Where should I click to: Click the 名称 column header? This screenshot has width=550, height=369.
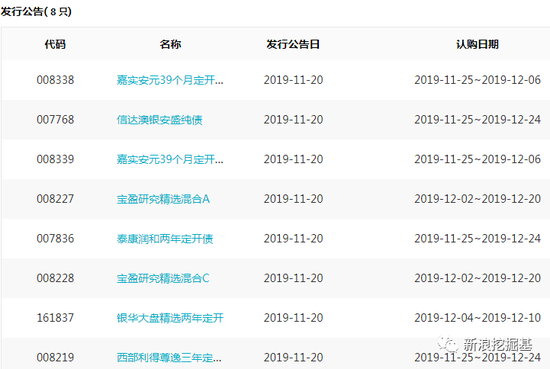point(170,45)
